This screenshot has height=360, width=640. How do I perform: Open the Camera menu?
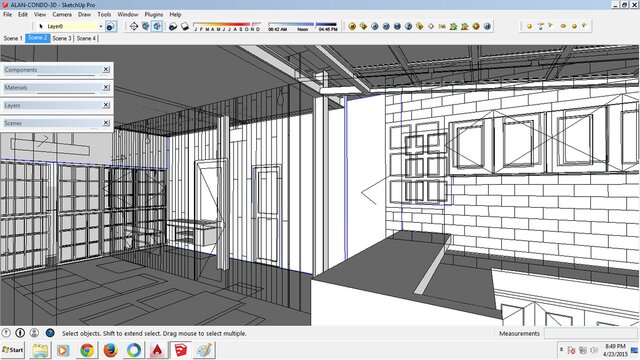(x=62, y=14)
